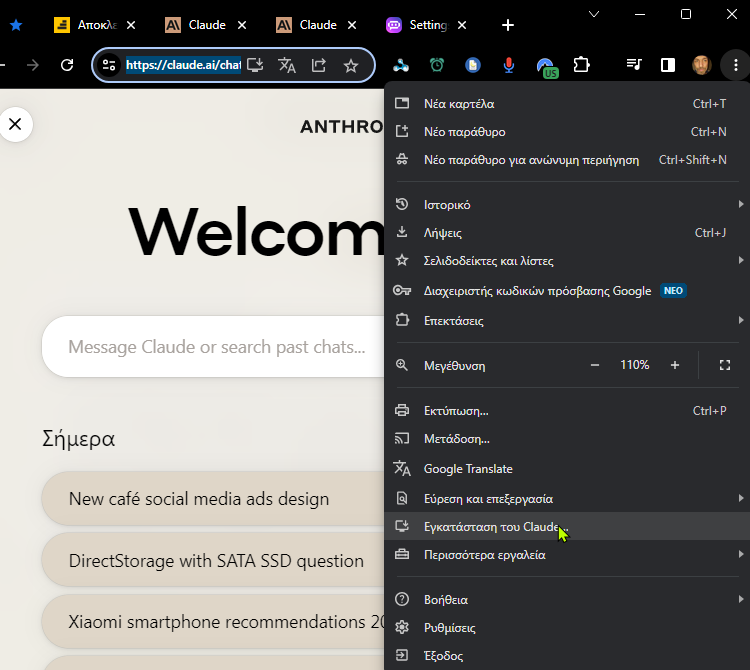Open the tab search chevron
The image size is (750, 670).
594,14
